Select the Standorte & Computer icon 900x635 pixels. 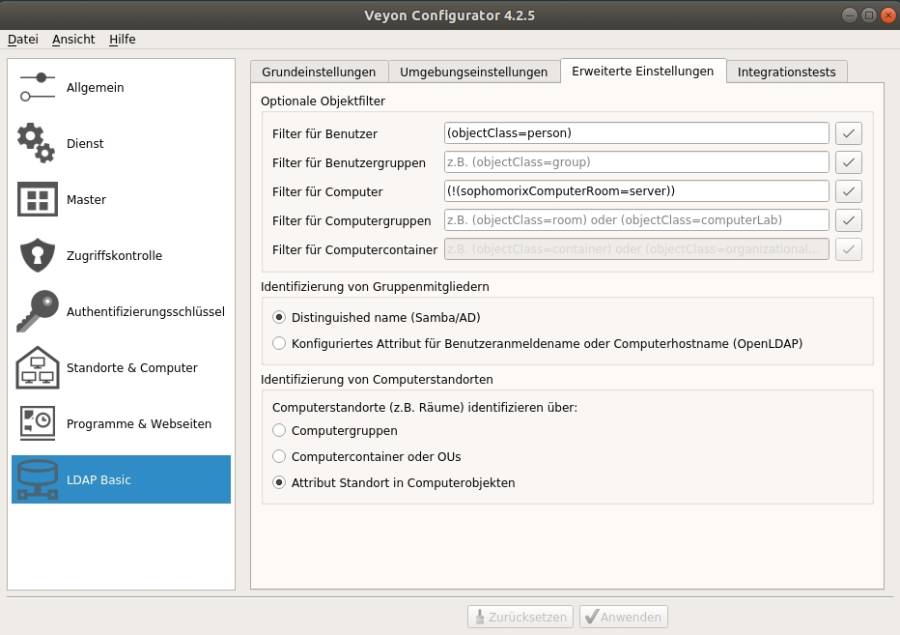click(37, 367)
